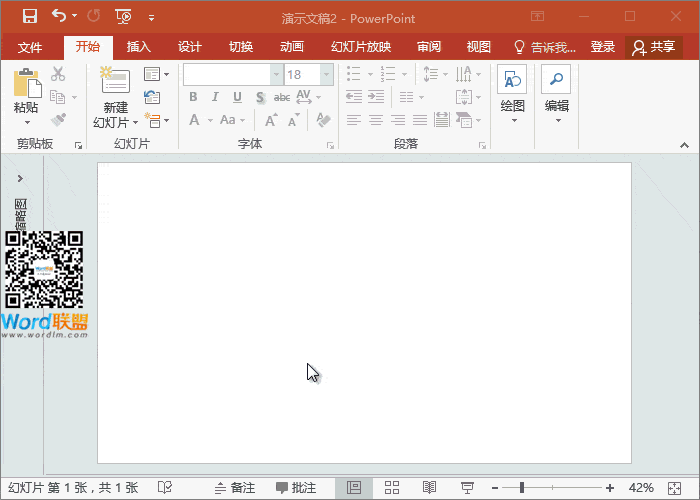
Task: Click the Decrease List Level icon
Action: pos(354,97)
